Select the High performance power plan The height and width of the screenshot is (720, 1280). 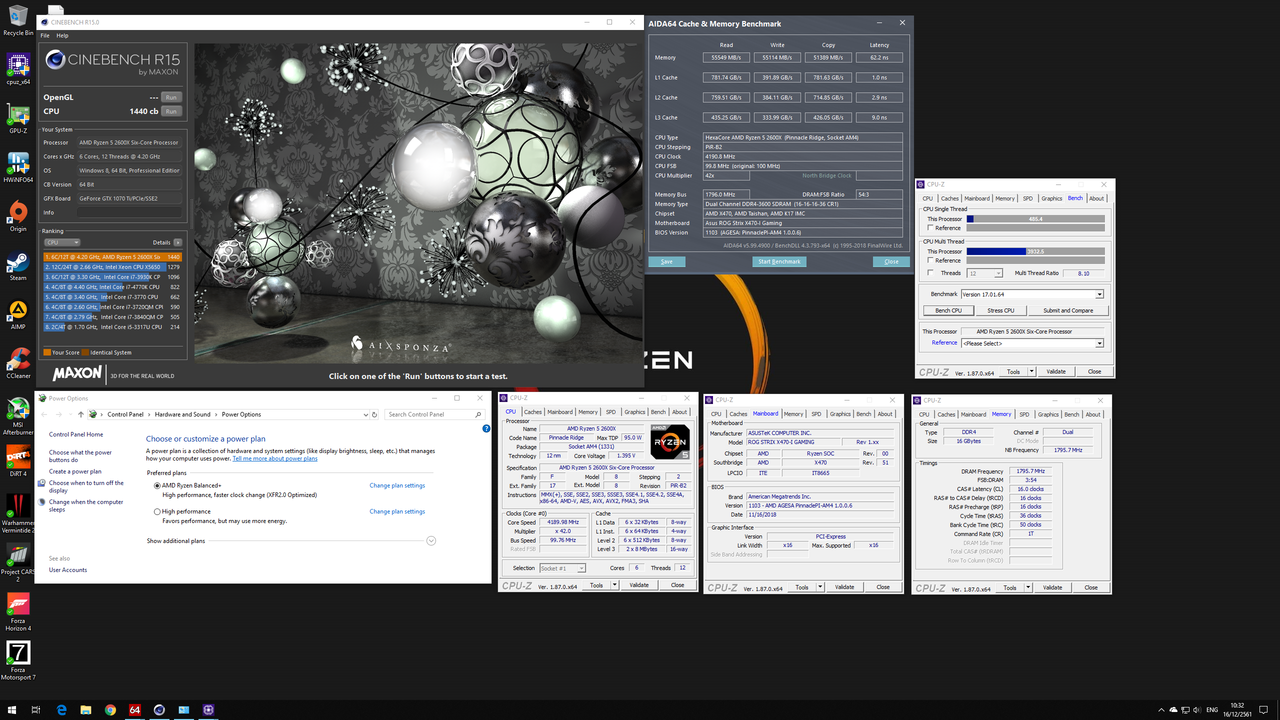(x=157, y=511)
